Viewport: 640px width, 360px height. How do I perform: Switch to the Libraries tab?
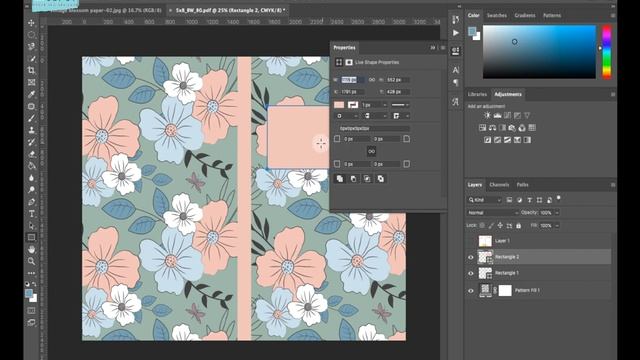pyautogui.click(x=477, y=94)
